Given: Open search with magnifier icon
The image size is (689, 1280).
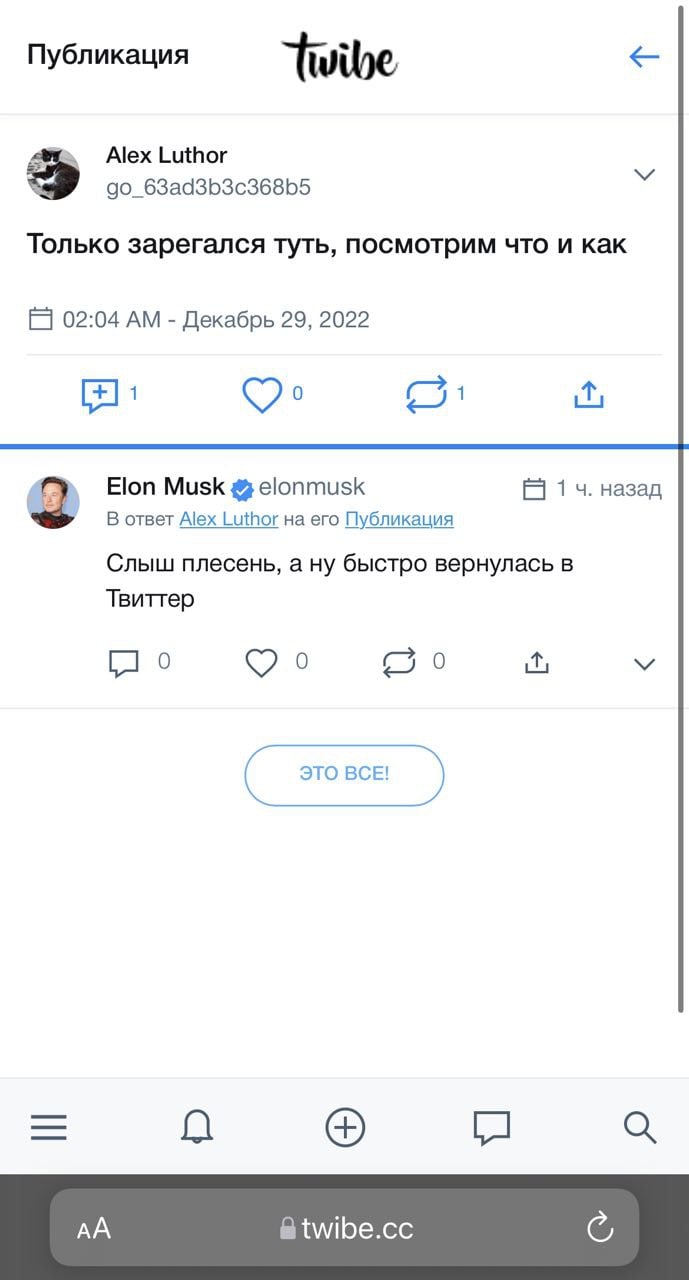Looking at the screenshot, I should (x=639, y=1128).
